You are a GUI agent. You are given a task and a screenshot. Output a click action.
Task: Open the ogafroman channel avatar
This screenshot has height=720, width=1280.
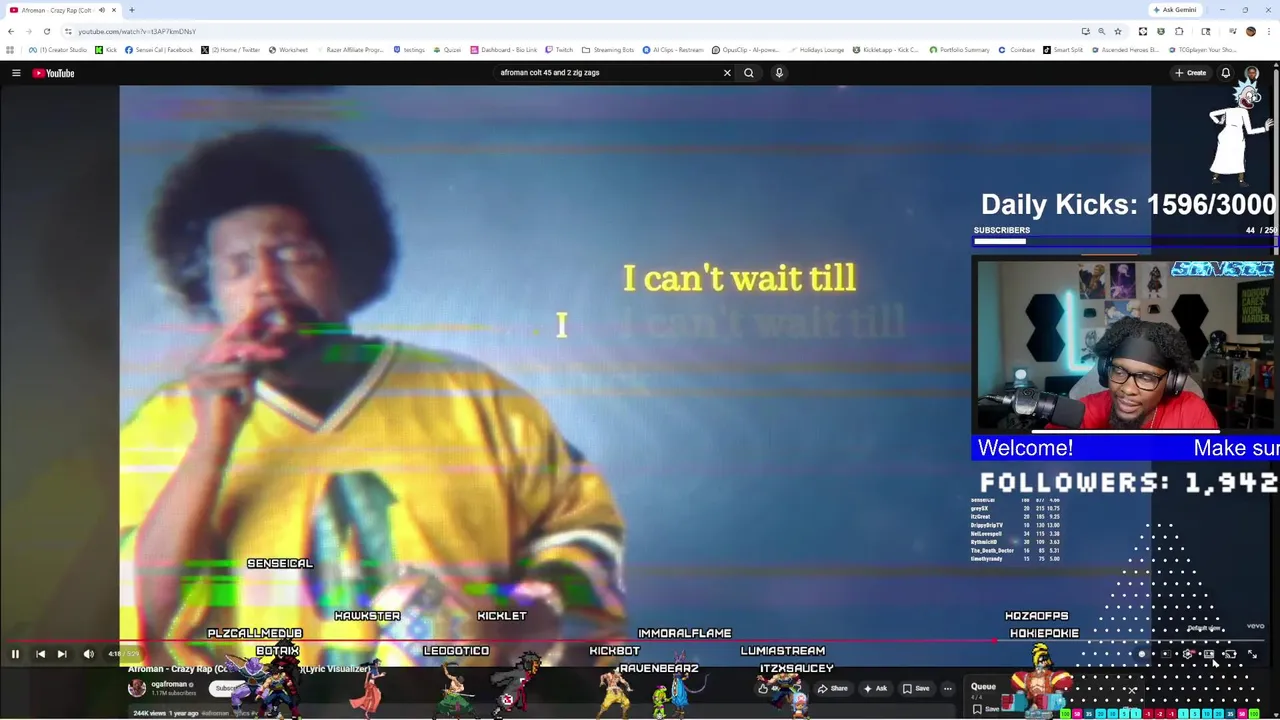tap(137, 688)
